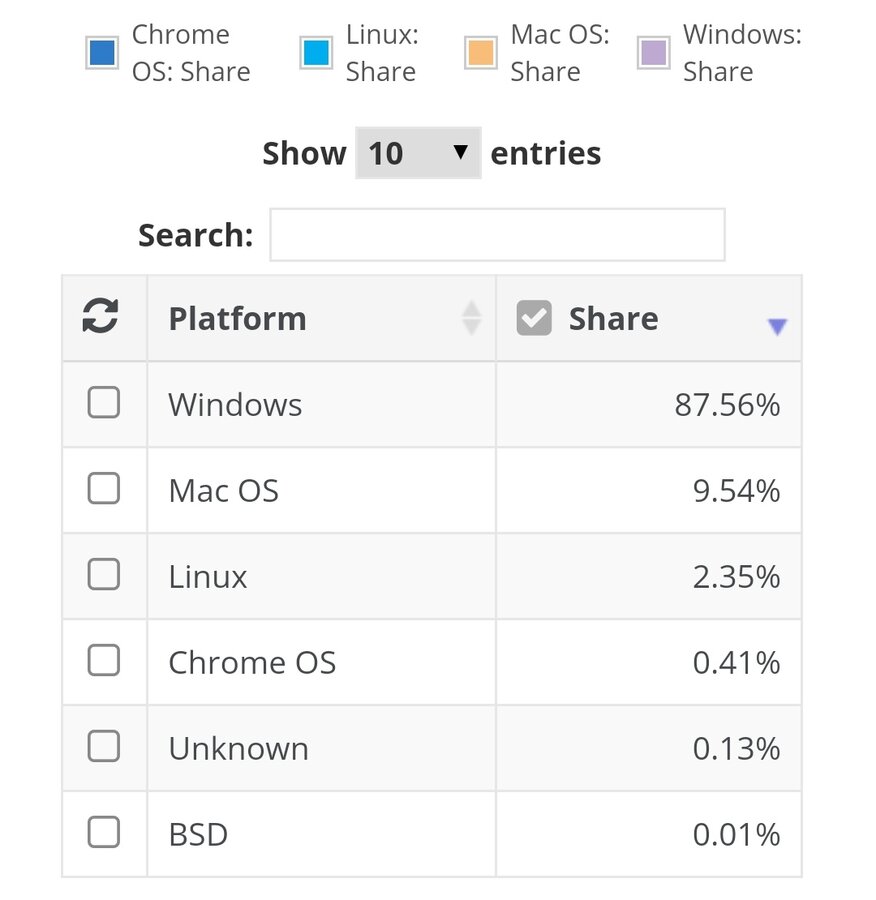This screenshot has height=900, width=876.
Task: Click the Platform column sort arrows
Action: (471, 318)
